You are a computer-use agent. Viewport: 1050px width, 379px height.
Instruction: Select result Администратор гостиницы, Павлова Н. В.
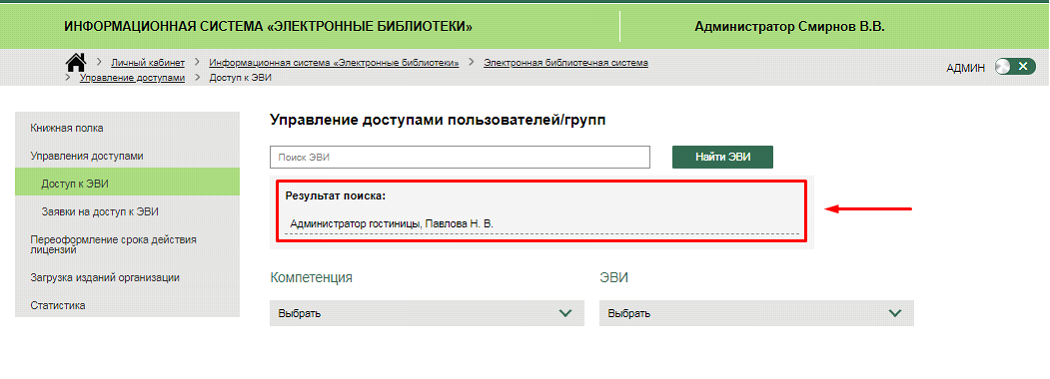(x=392, y=223)
